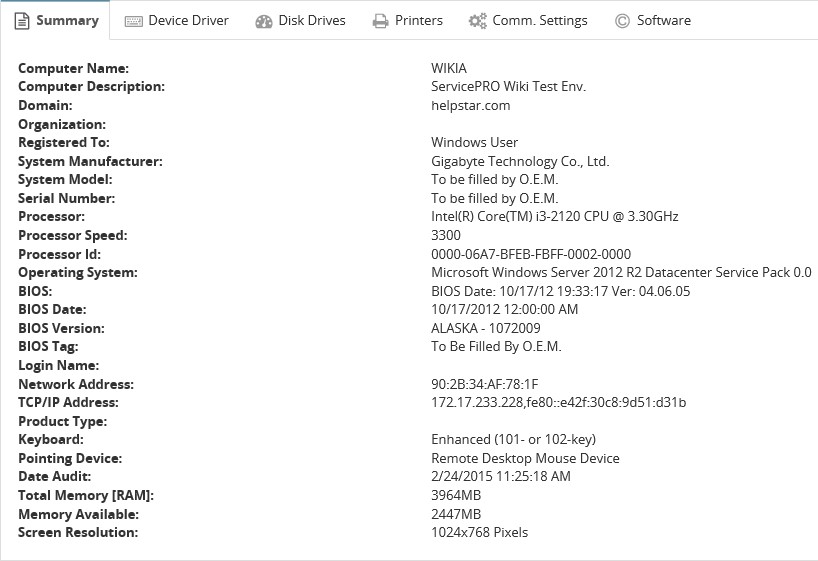The width and height of the screenshot is (818, 561).
Task: Go to the Comm. Settings tab
Action: [540, 20]
